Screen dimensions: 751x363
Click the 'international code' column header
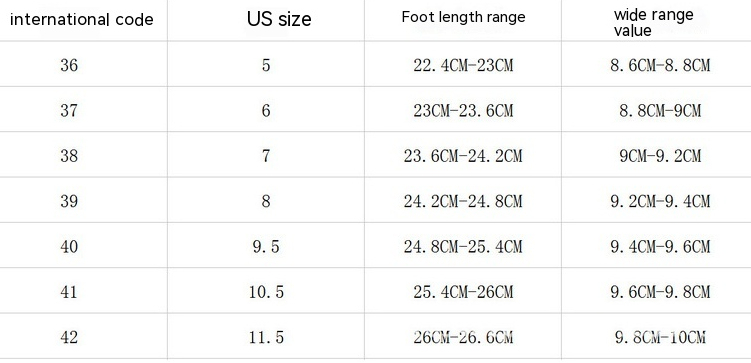coord(81,20)
